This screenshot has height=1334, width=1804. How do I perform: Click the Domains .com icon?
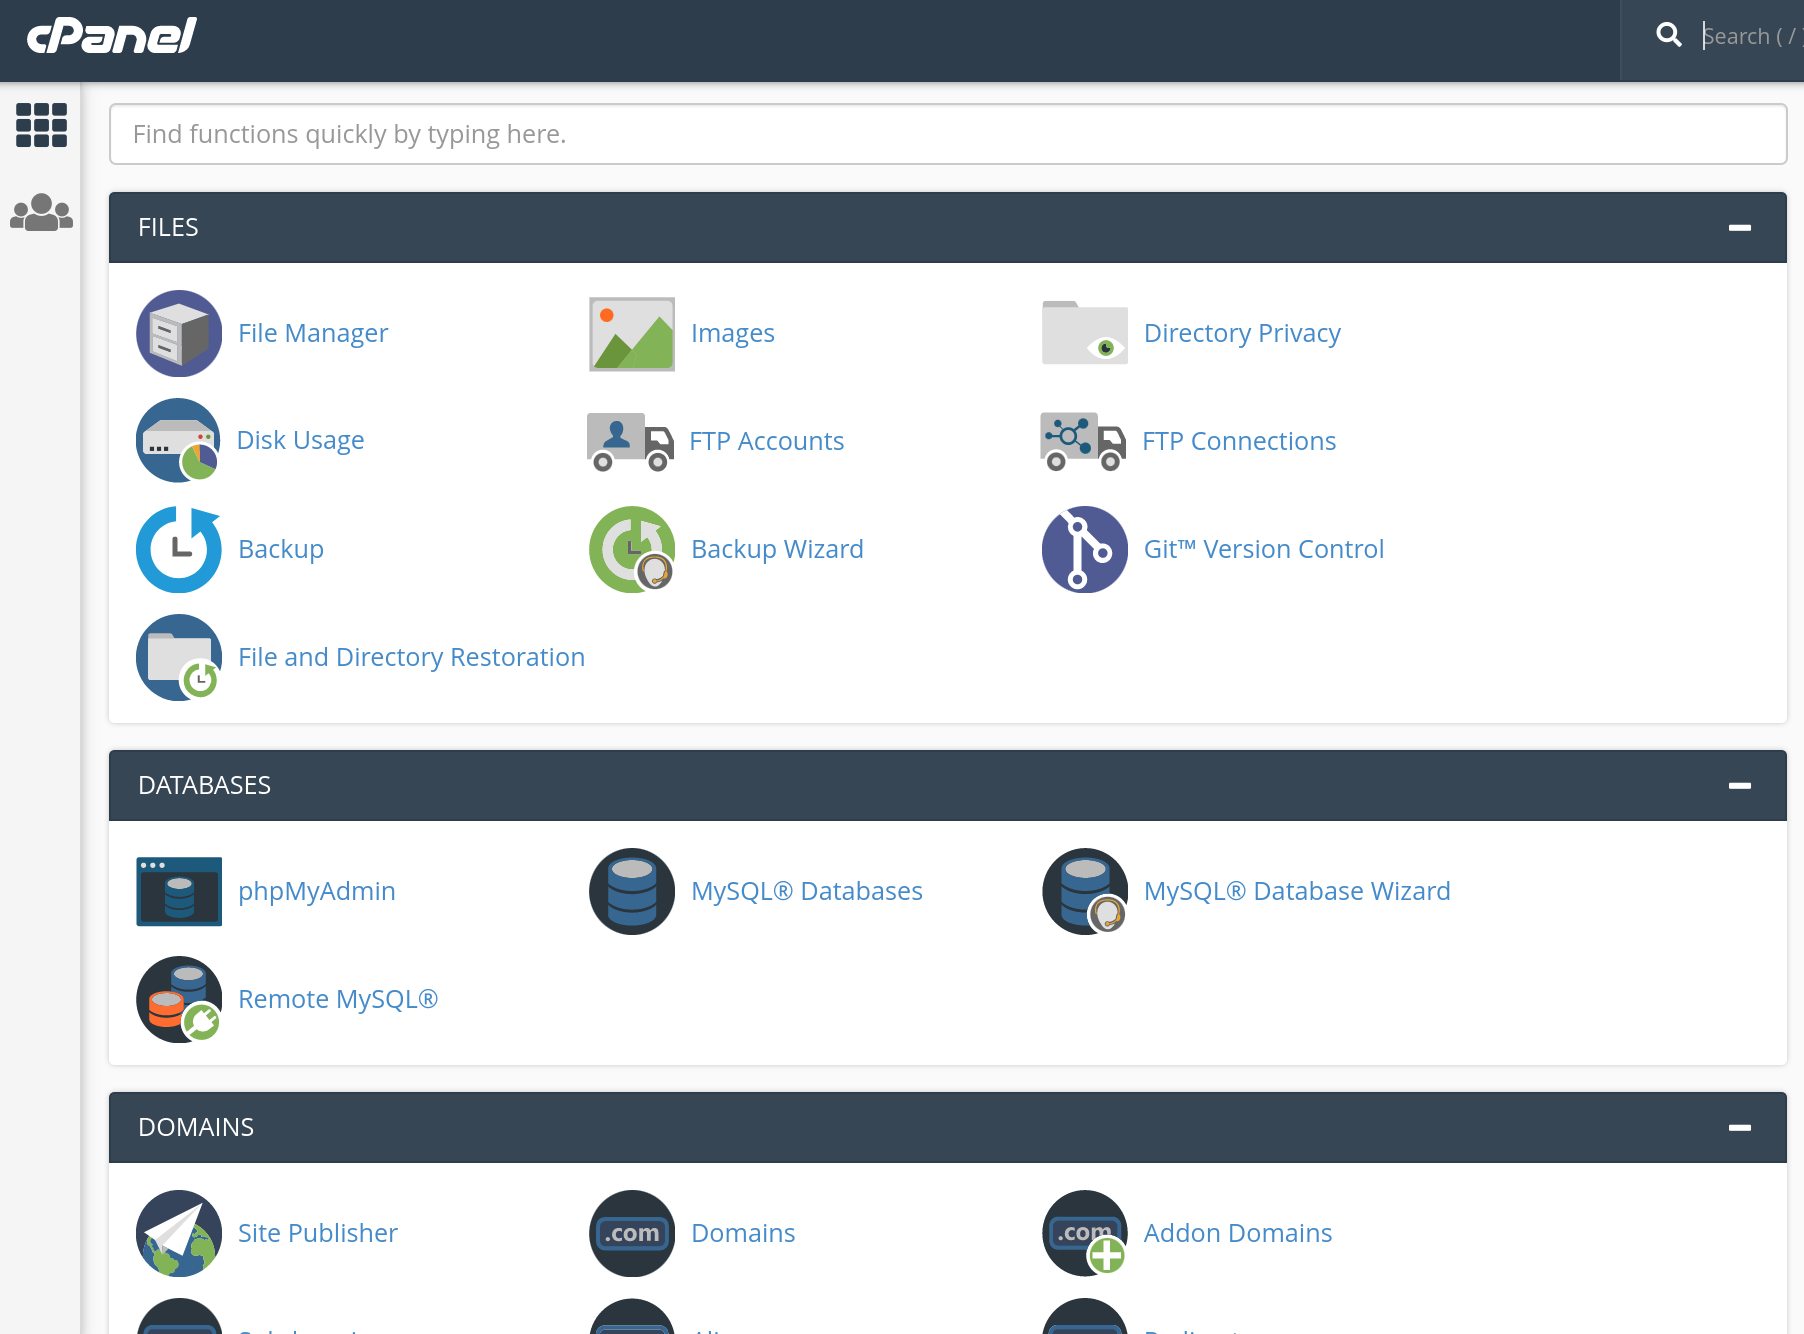coord(632,1233)
